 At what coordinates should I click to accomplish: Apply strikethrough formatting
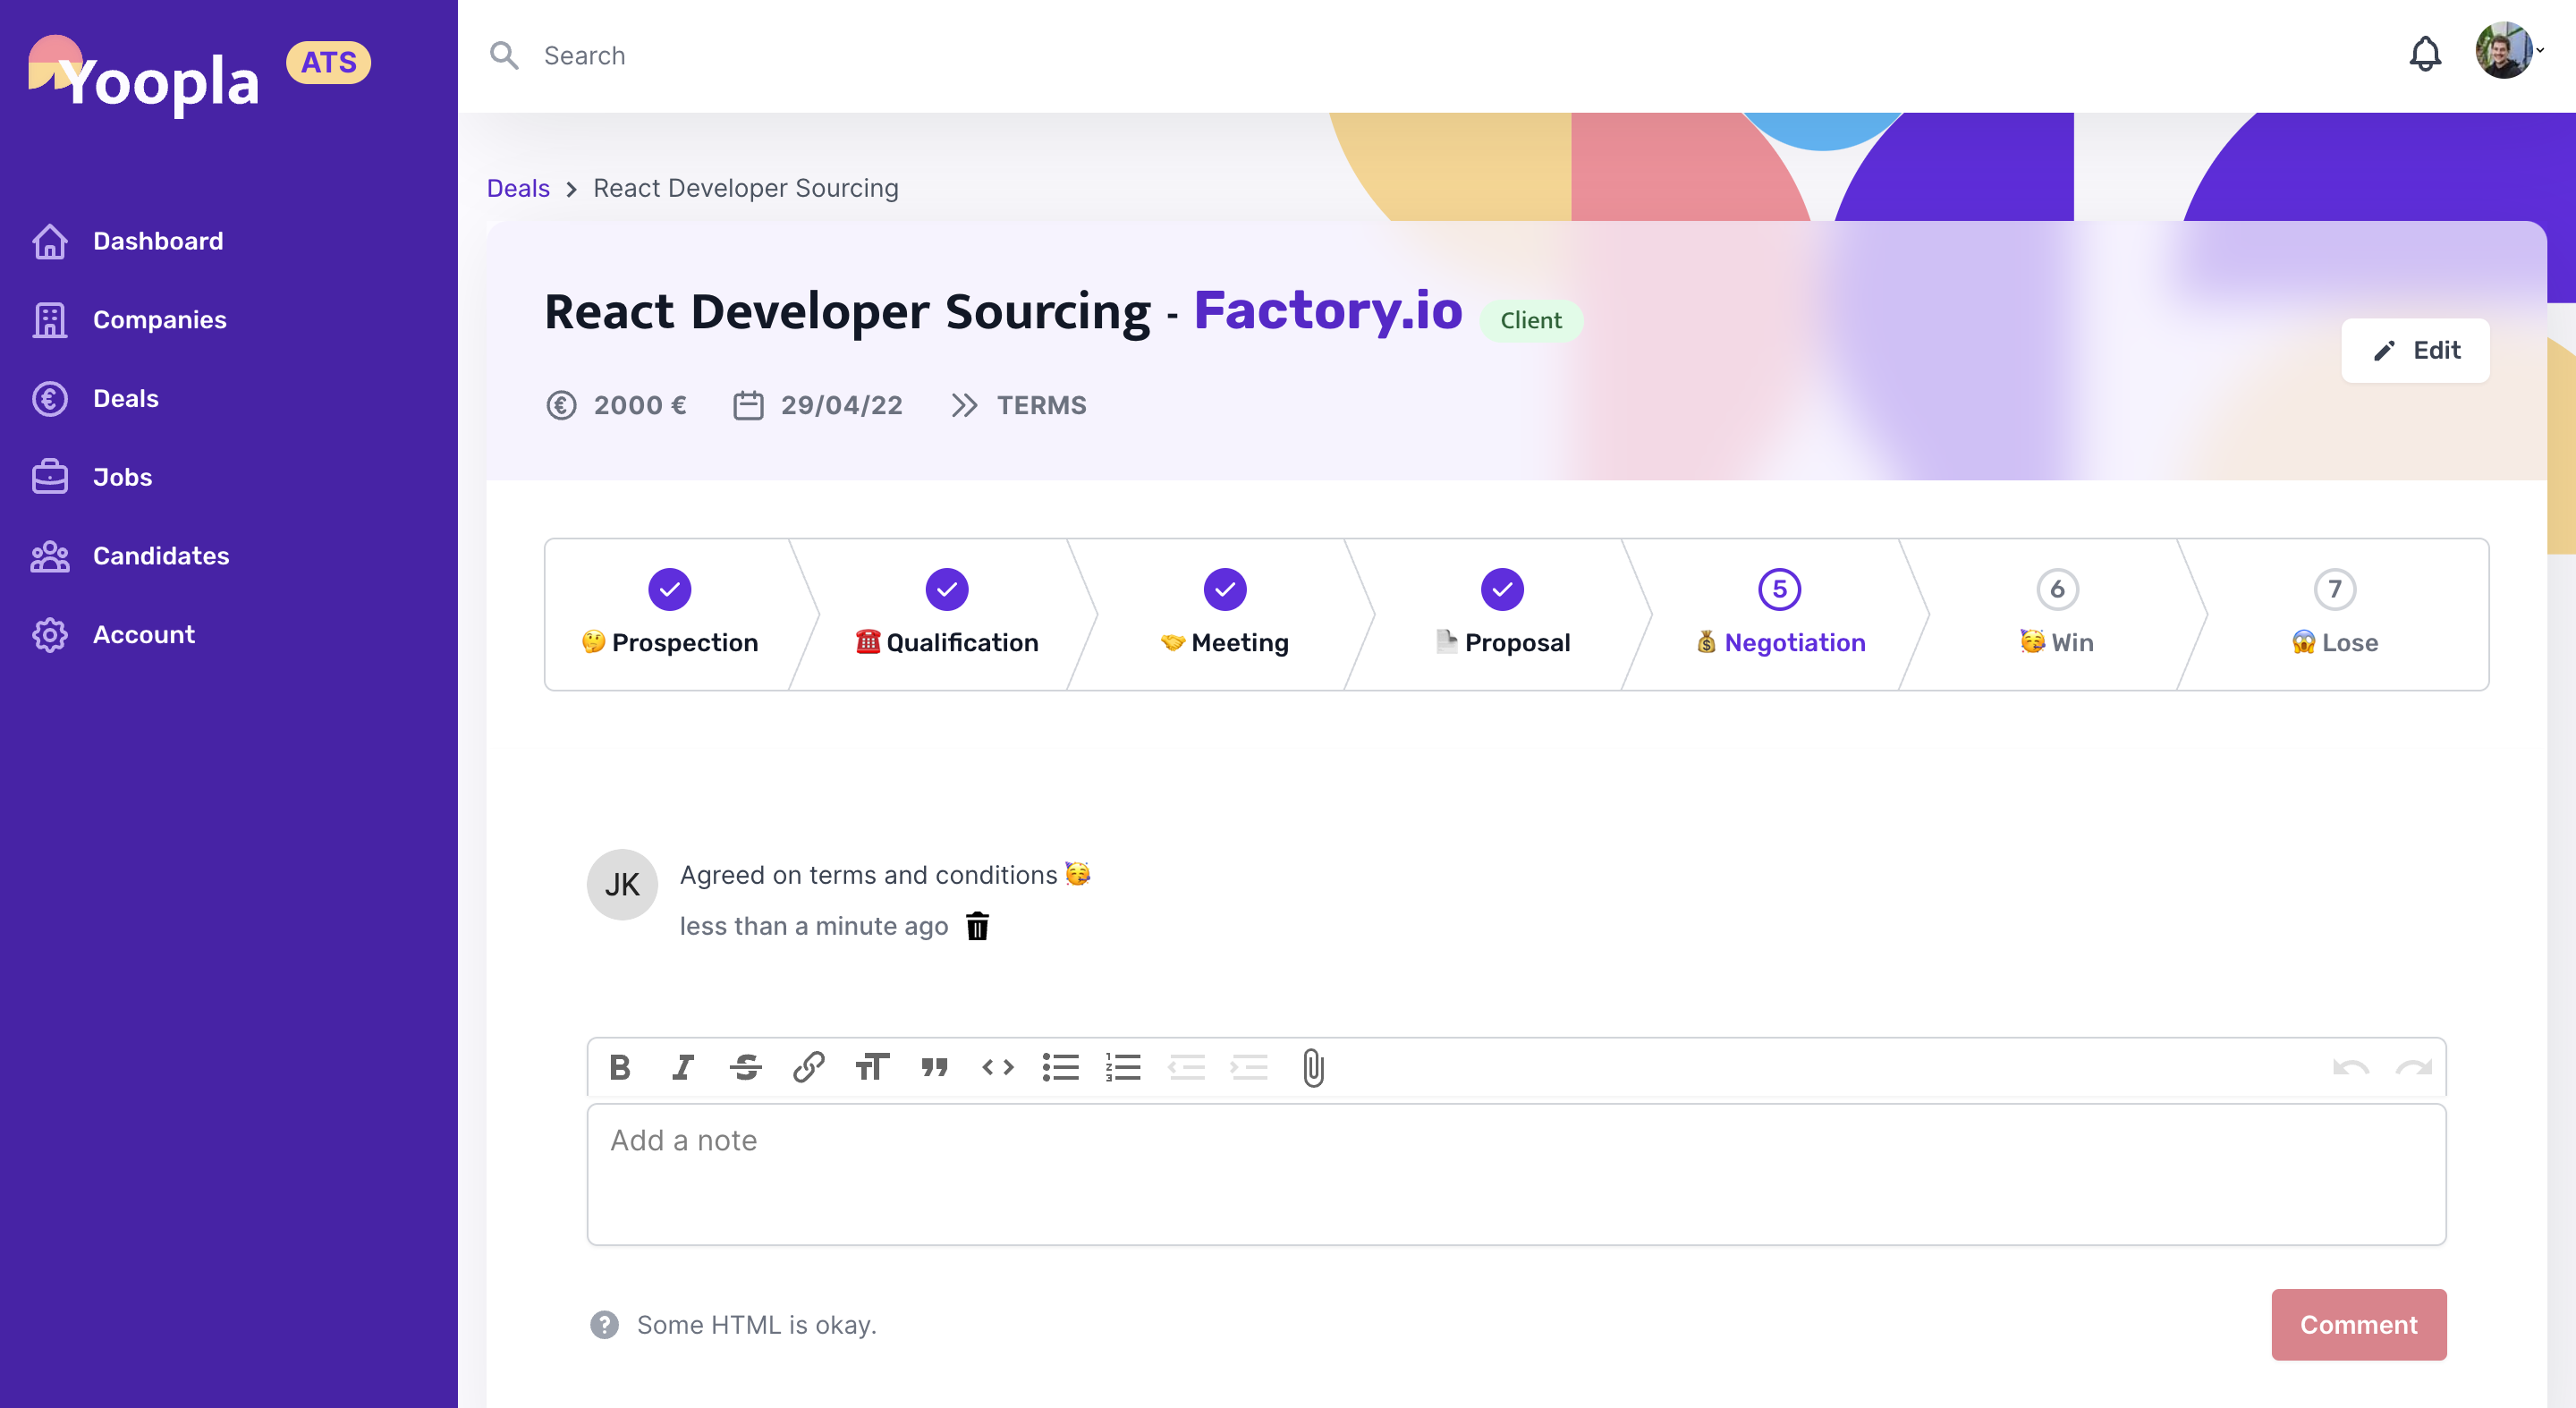pyautogui.click(x=746, y=1068)
